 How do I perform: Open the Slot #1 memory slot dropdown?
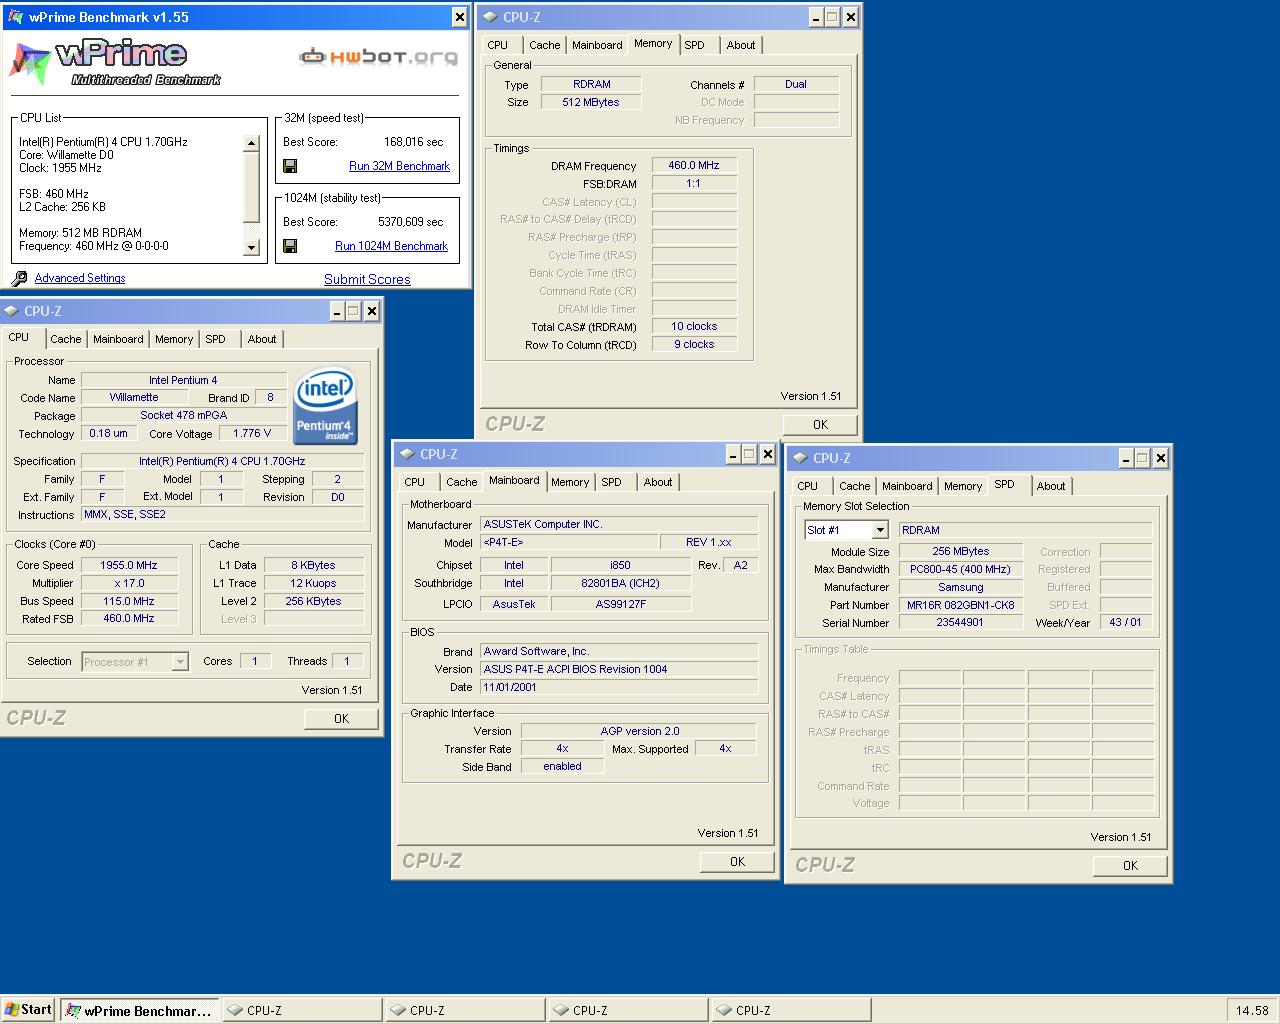coord(880,530)
